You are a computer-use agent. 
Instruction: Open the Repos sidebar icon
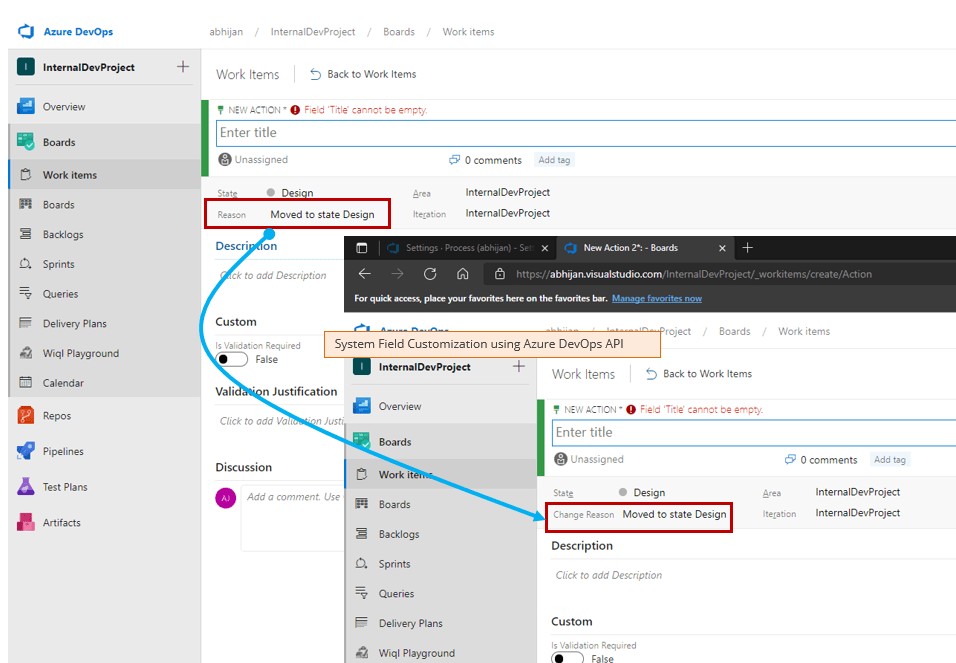26,416
